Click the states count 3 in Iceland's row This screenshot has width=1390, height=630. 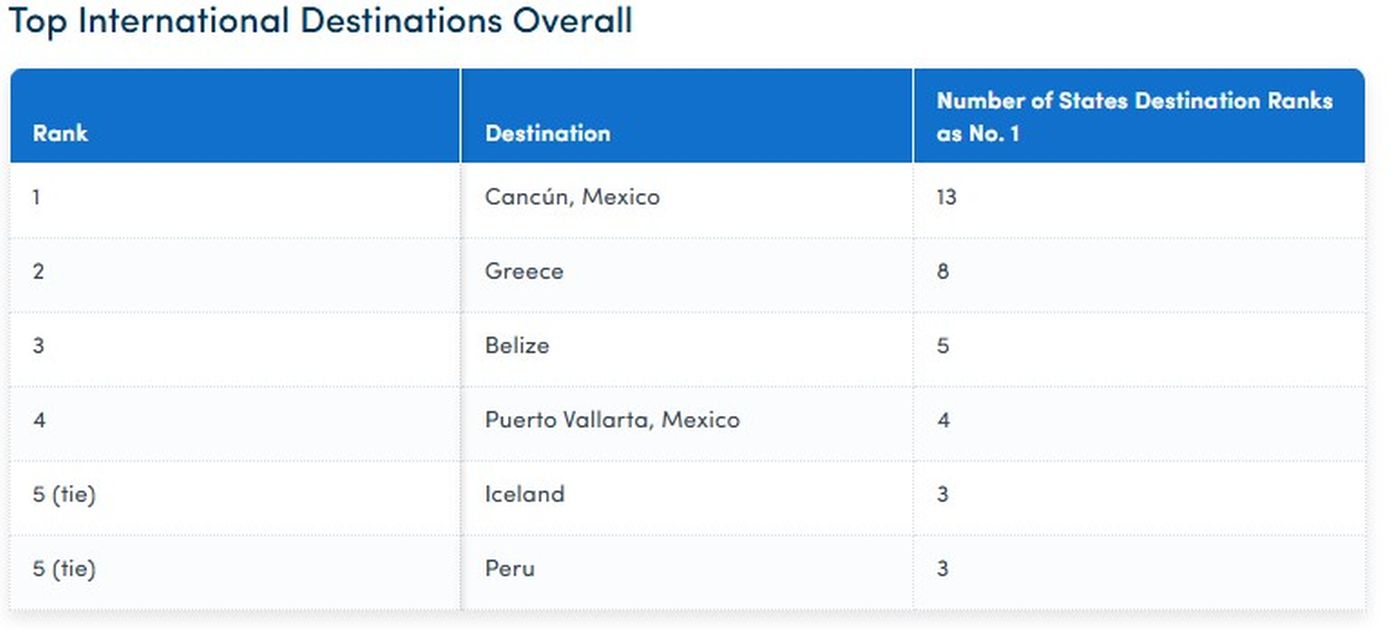point(943,494)
